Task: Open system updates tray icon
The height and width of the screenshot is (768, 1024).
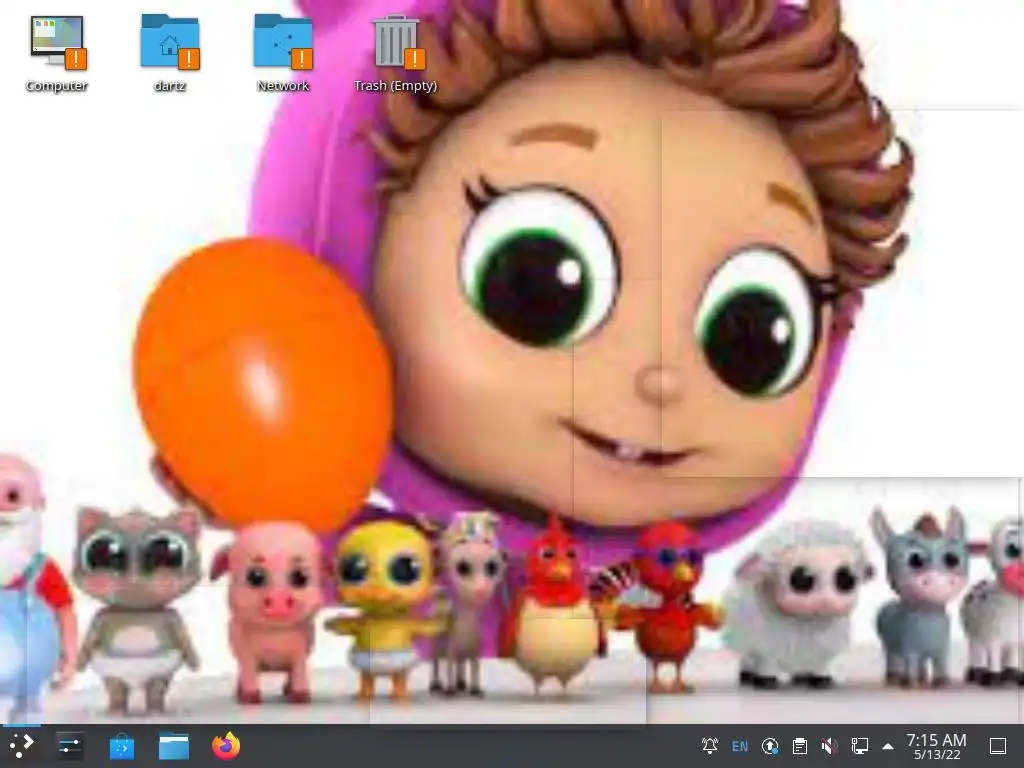Action: click(x=770, y=746)
